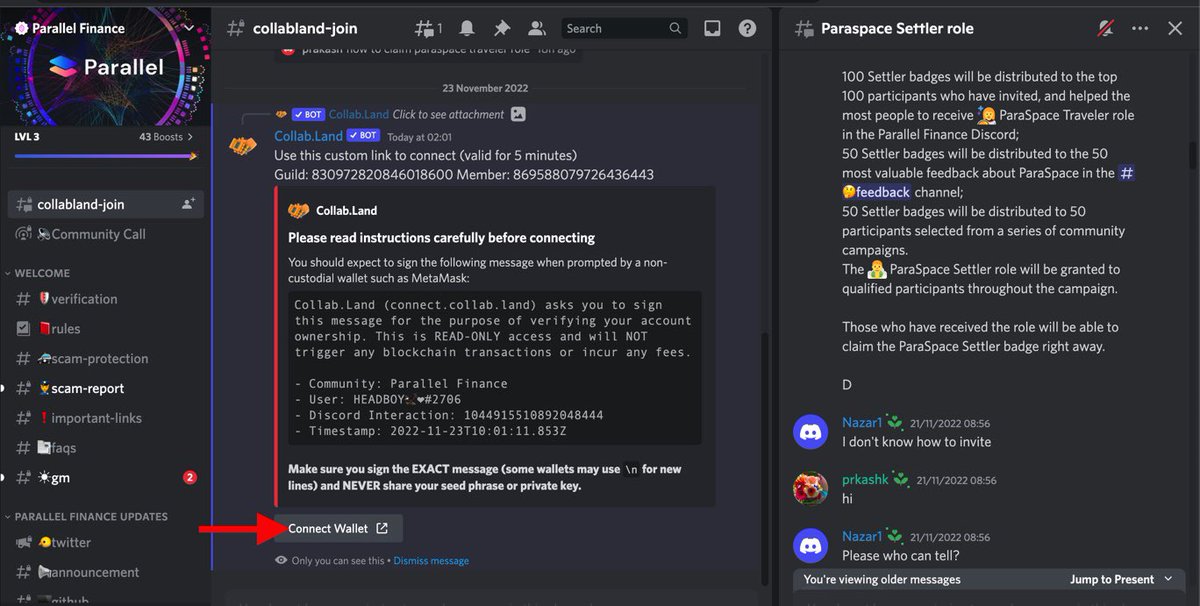Image resolution: width=1200 pixels, height=606 pixels.
Task: Open thread more options ellipsis
Action: click(1139, 29)
